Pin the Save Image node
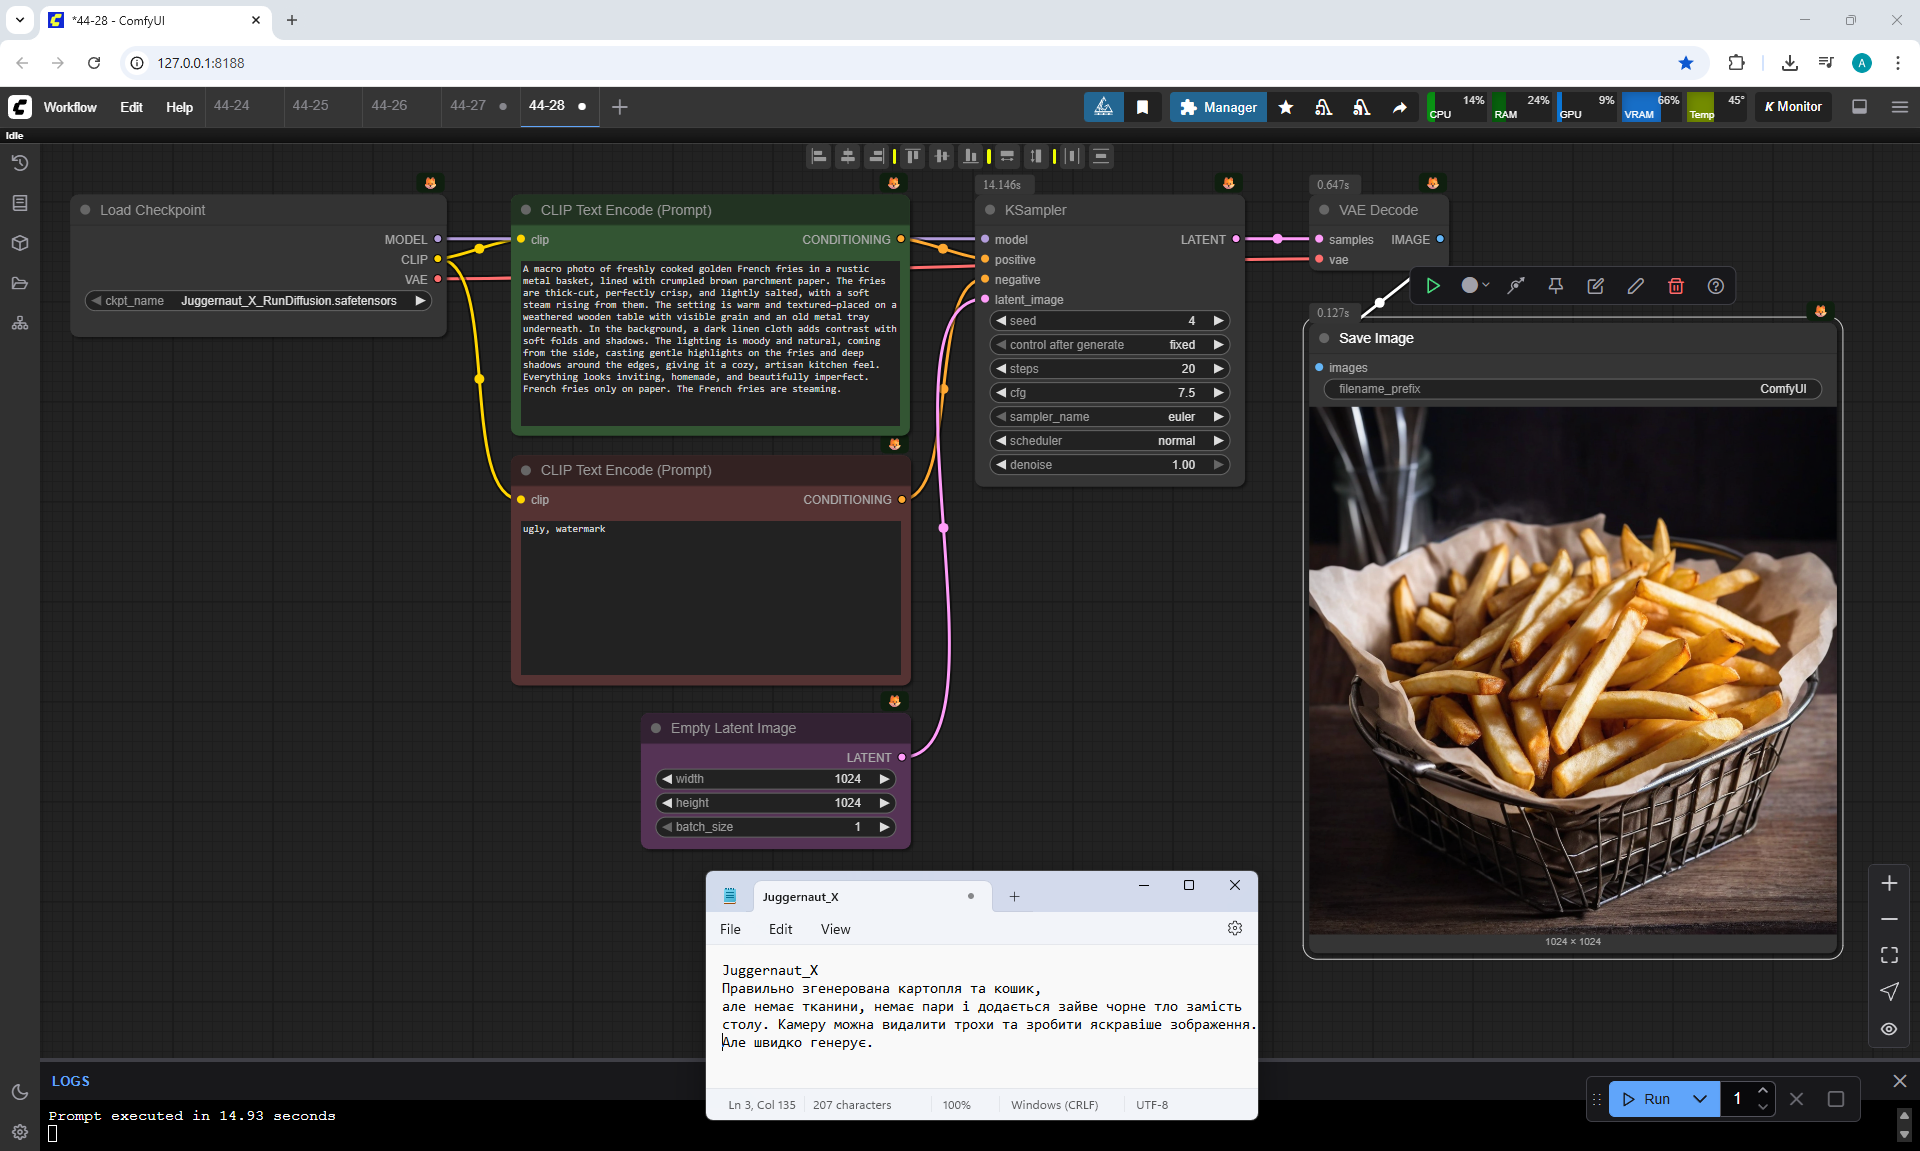Screen dimensions: 1920x1151 [1556, 286]
